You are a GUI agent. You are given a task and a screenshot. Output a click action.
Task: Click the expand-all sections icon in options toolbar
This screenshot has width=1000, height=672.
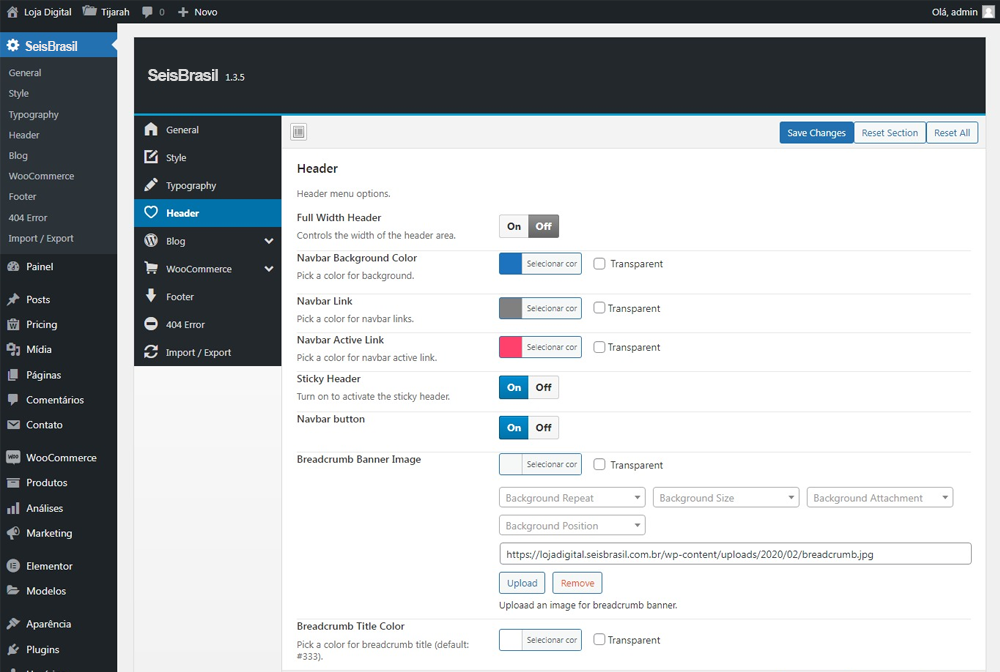pos(299,132)
